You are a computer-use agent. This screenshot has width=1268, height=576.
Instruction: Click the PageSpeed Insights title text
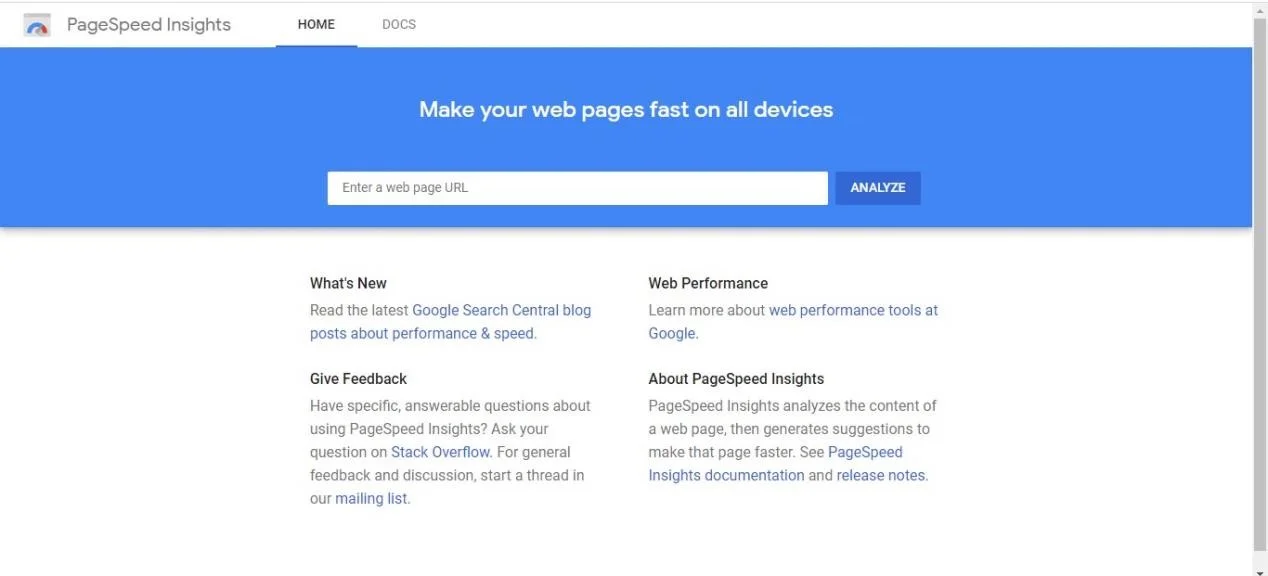tap(149, 25)
